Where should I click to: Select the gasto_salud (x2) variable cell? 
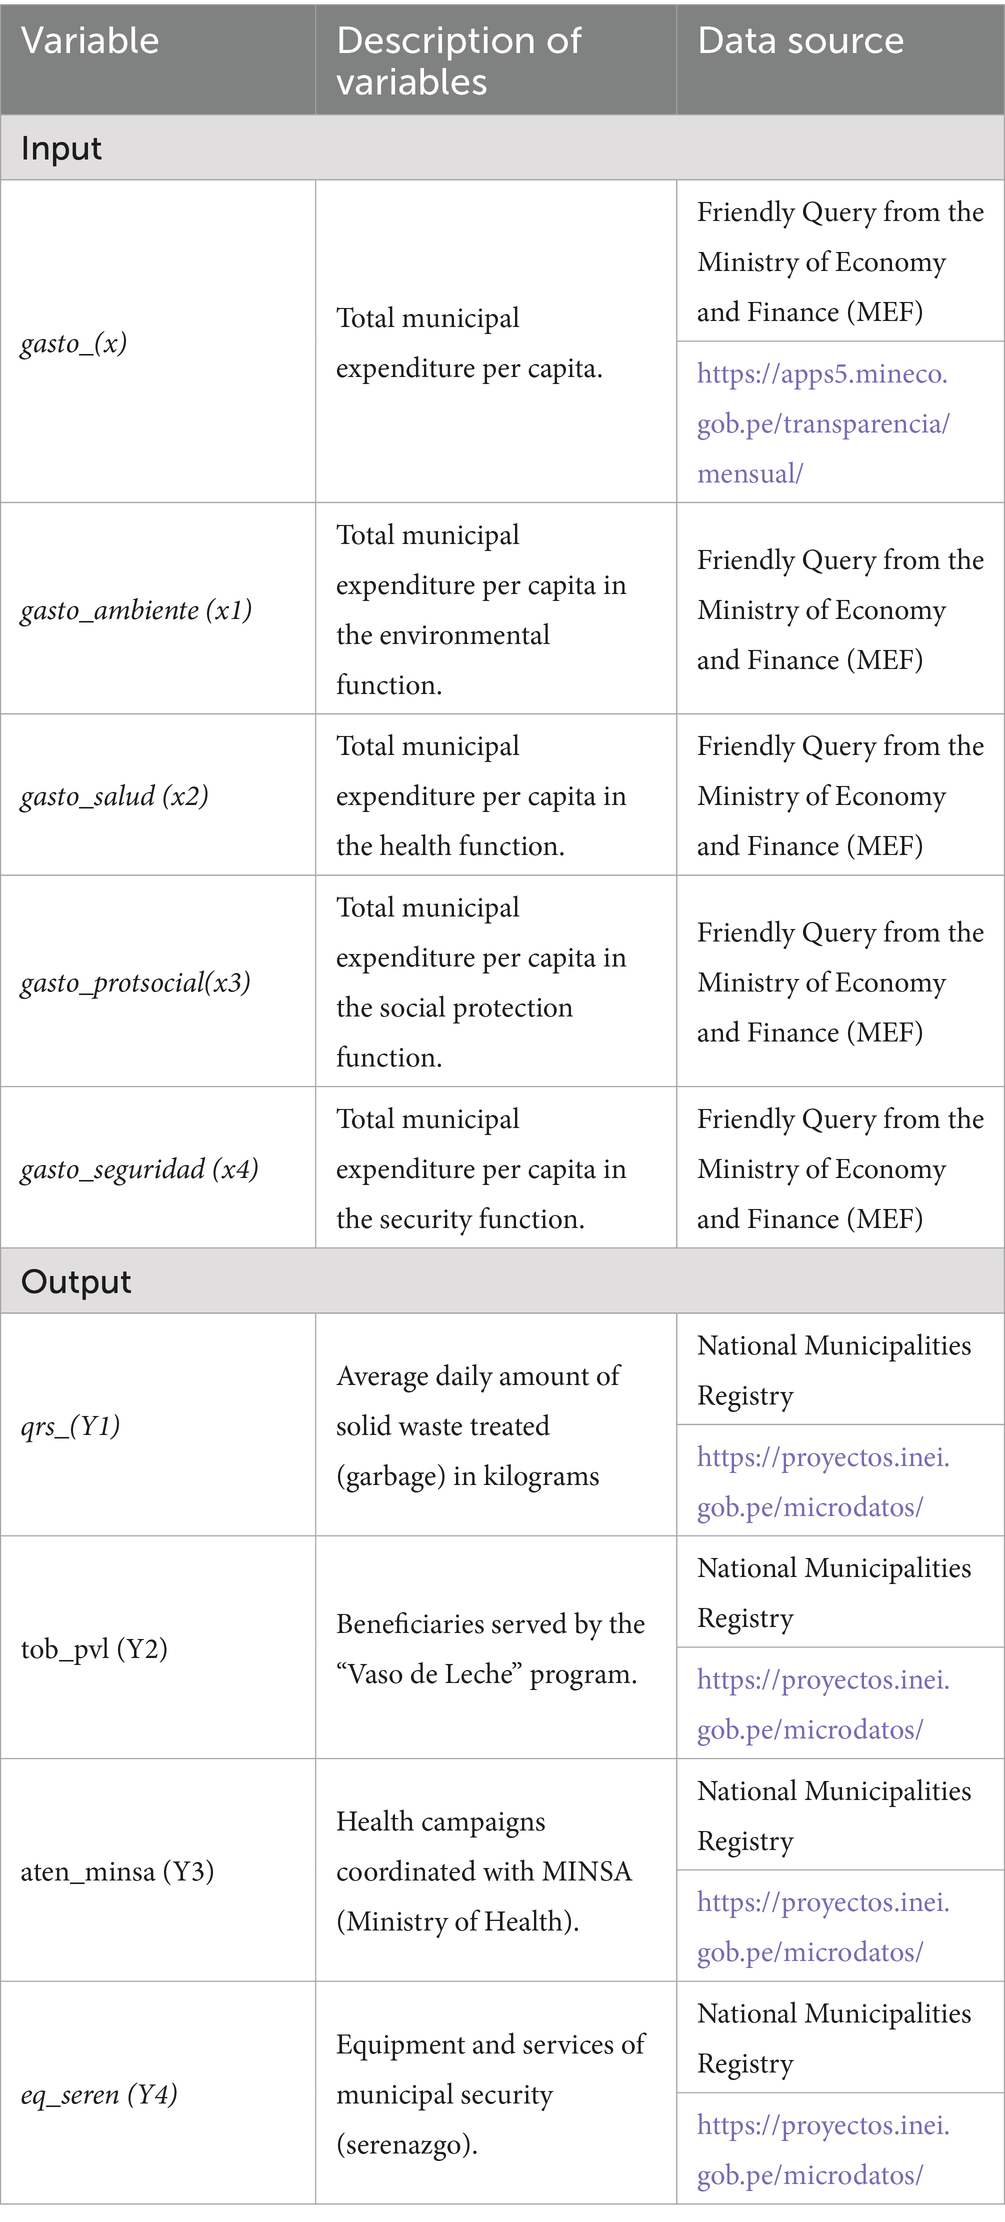pyautogui.click(x=115, y=796)
